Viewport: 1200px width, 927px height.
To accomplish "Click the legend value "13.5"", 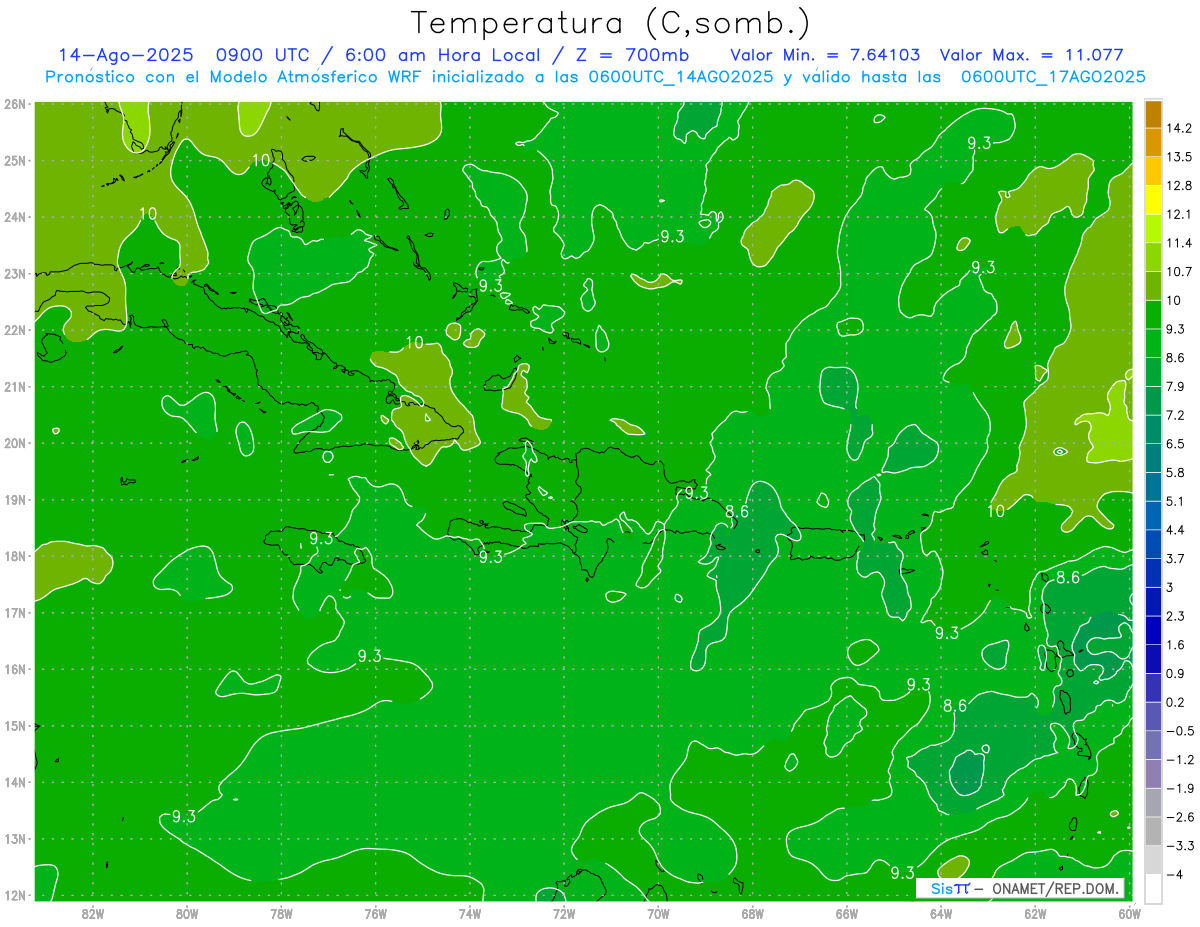I will (x=1178, y=157).
